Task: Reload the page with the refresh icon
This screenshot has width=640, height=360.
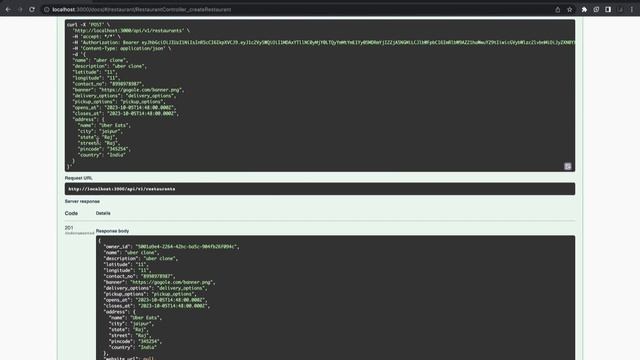Action: [32, 9]
